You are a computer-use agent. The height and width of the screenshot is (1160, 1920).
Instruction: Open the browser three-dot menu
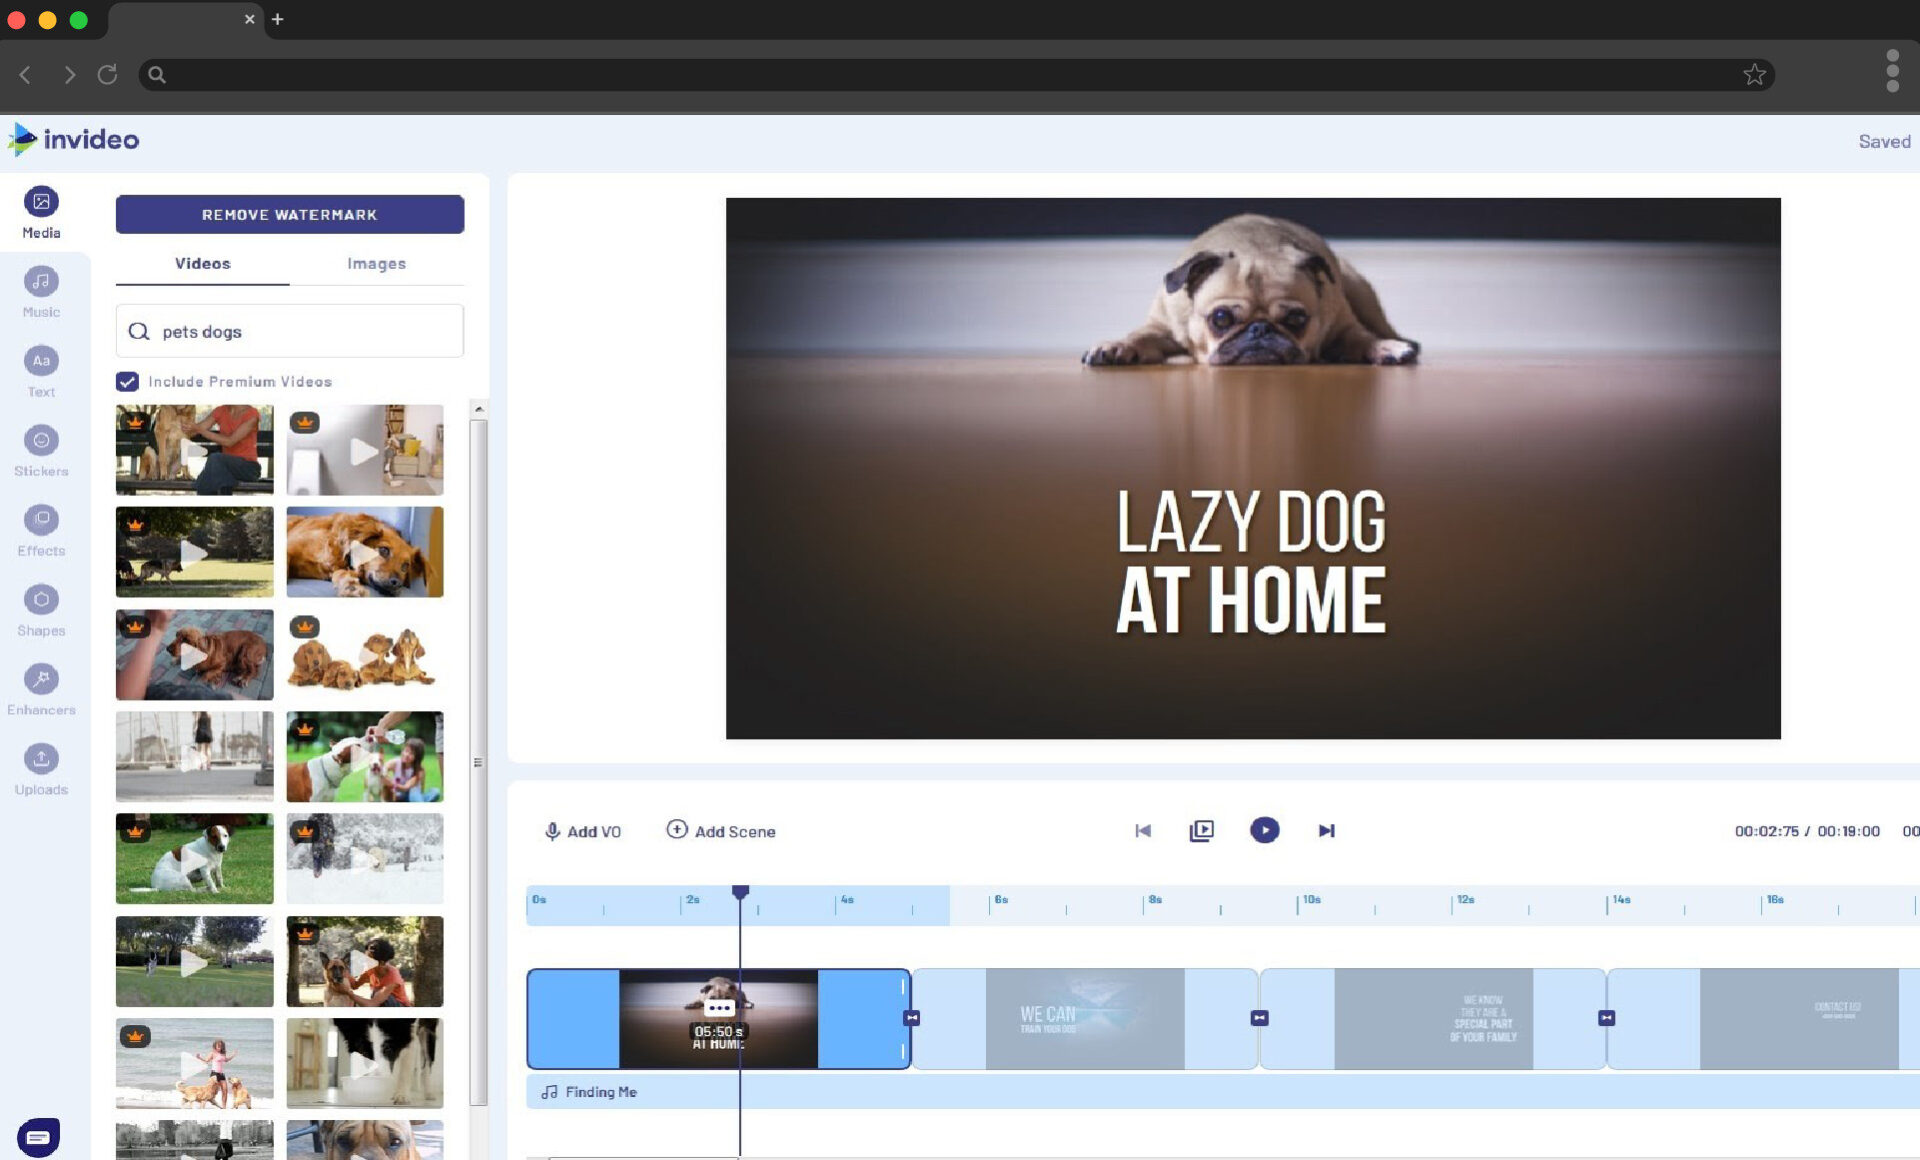click(x=1892, y=71)
